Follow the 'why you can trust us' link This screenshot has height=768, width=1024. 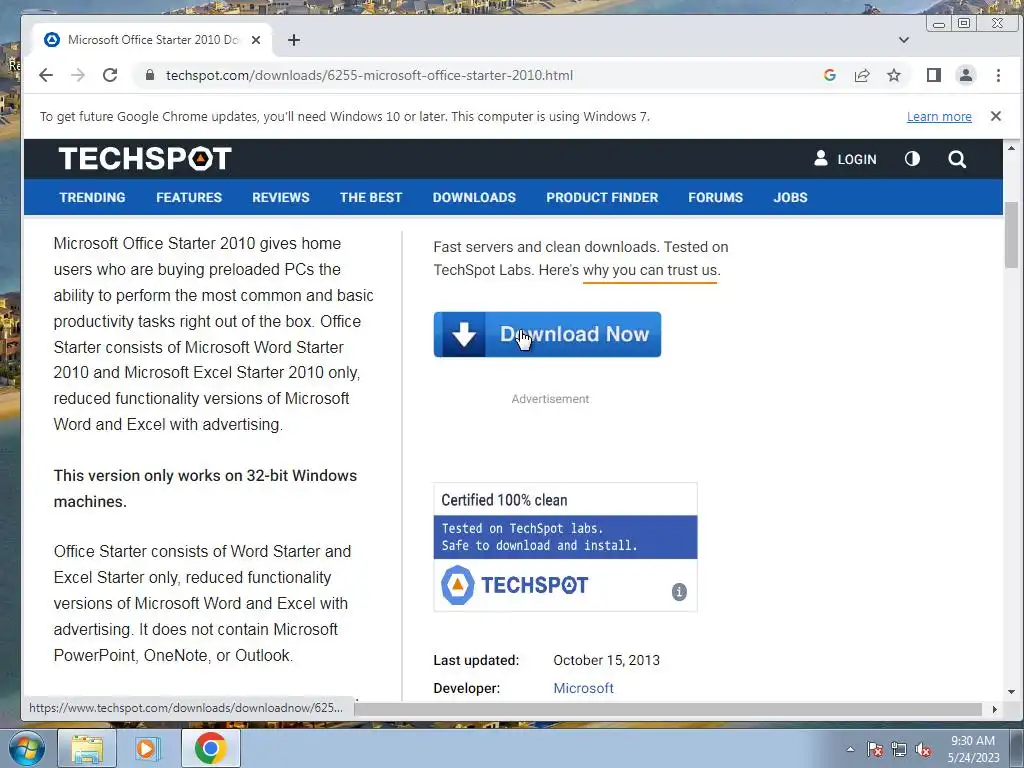click(650, 270)
